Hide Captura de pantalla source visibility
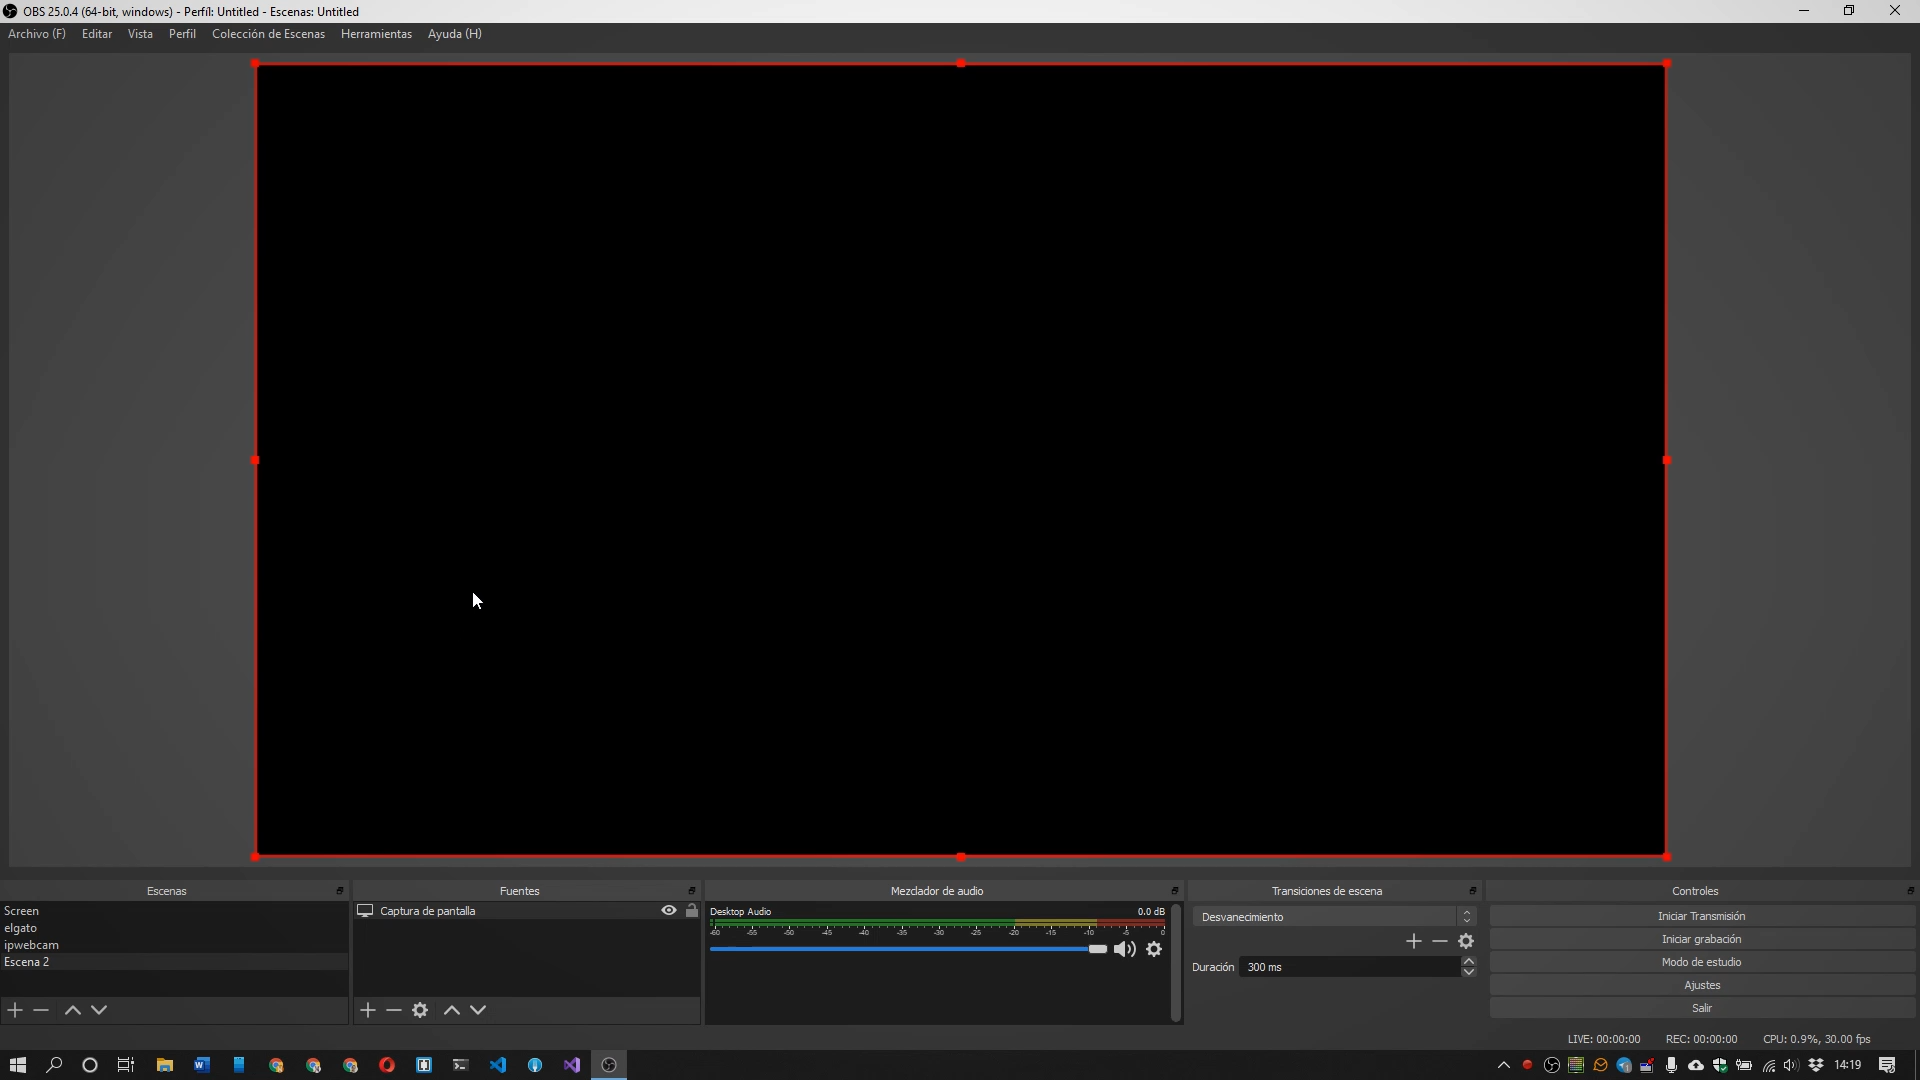1920x1080 pixels. point(669,910)
